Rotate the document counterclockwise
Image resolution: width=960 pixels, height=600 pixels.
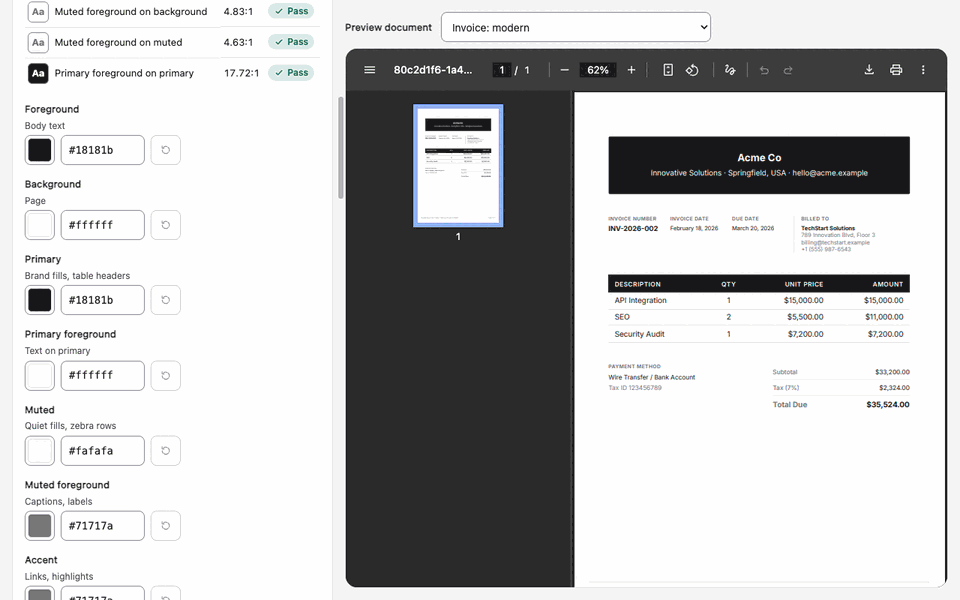692,70
